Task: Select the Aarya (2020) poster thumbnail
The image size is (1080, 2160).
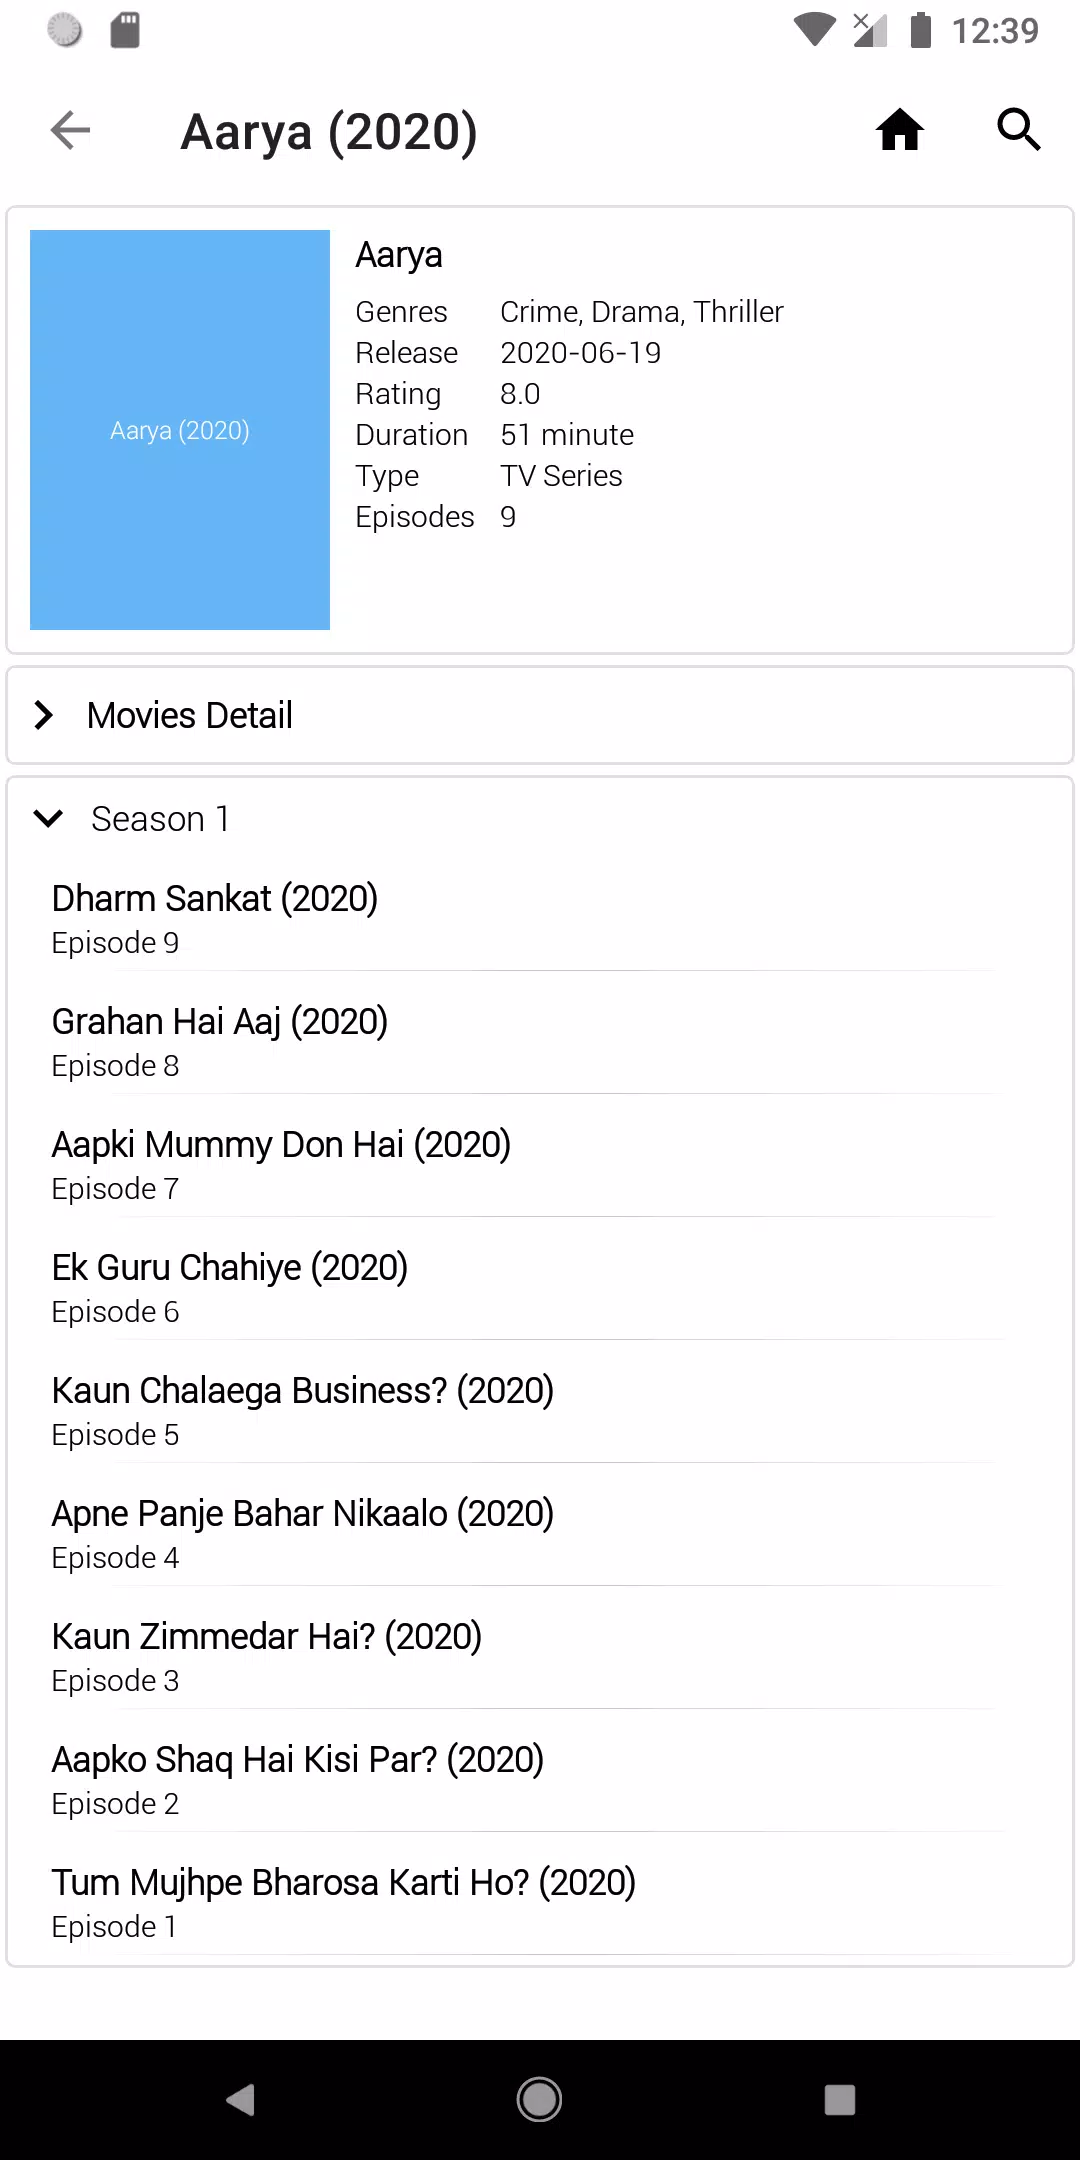Action: [x=180, y=430]
